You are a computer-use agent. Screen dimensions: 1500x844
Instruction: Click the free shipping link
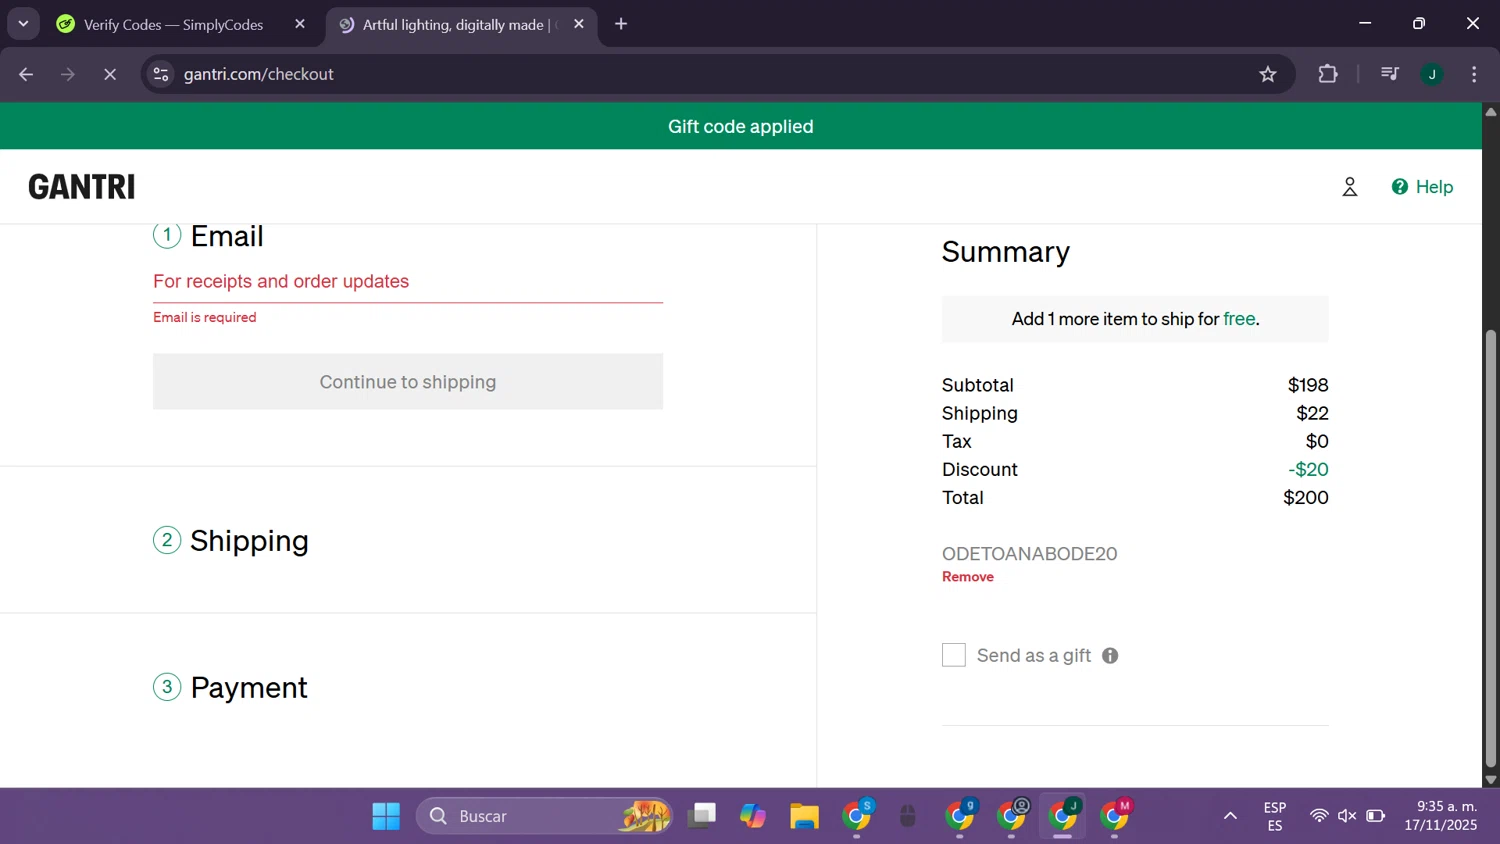point(1239,319)
